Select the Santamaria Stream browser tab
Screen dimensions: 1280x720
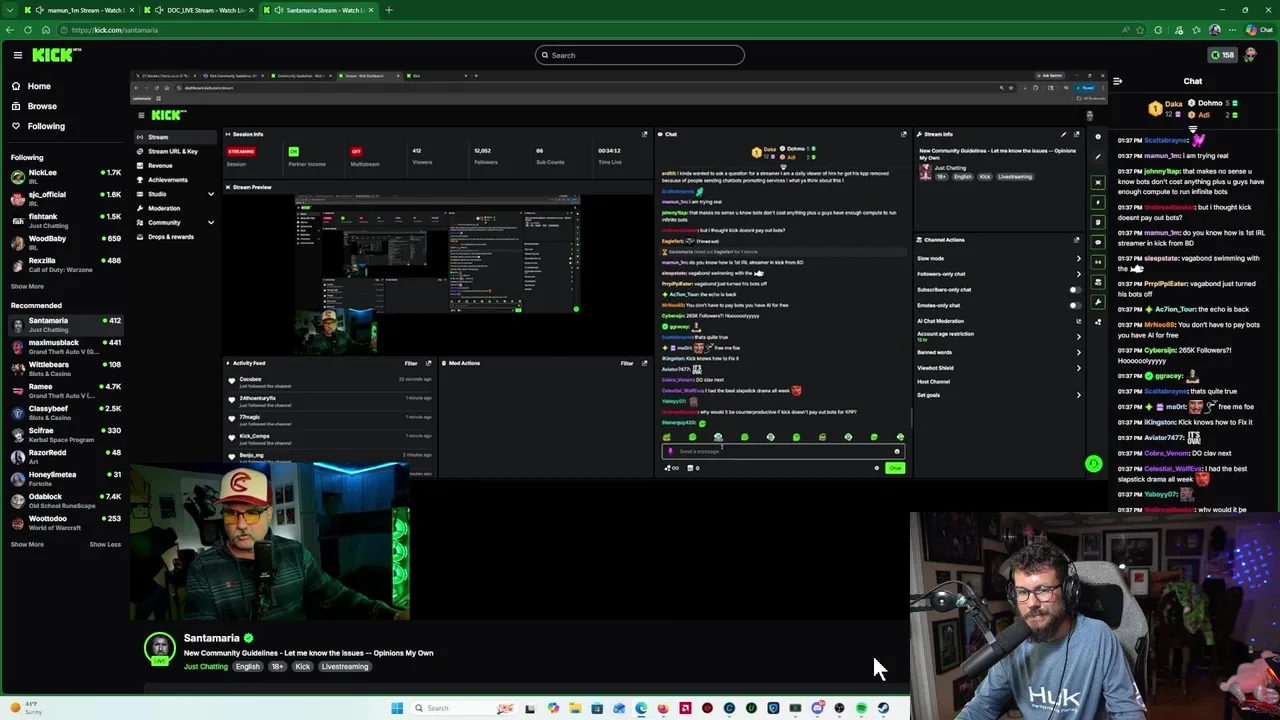(320, 10)
